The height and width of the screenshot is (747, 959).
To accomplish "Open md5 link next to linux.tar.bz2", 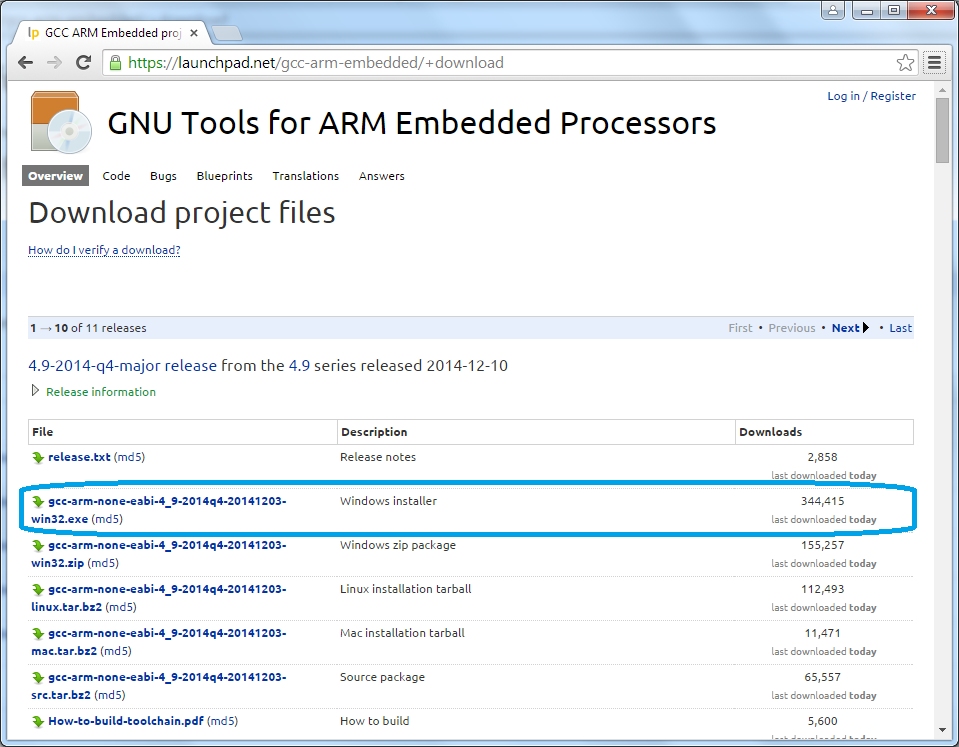I will tap(121, 608).
